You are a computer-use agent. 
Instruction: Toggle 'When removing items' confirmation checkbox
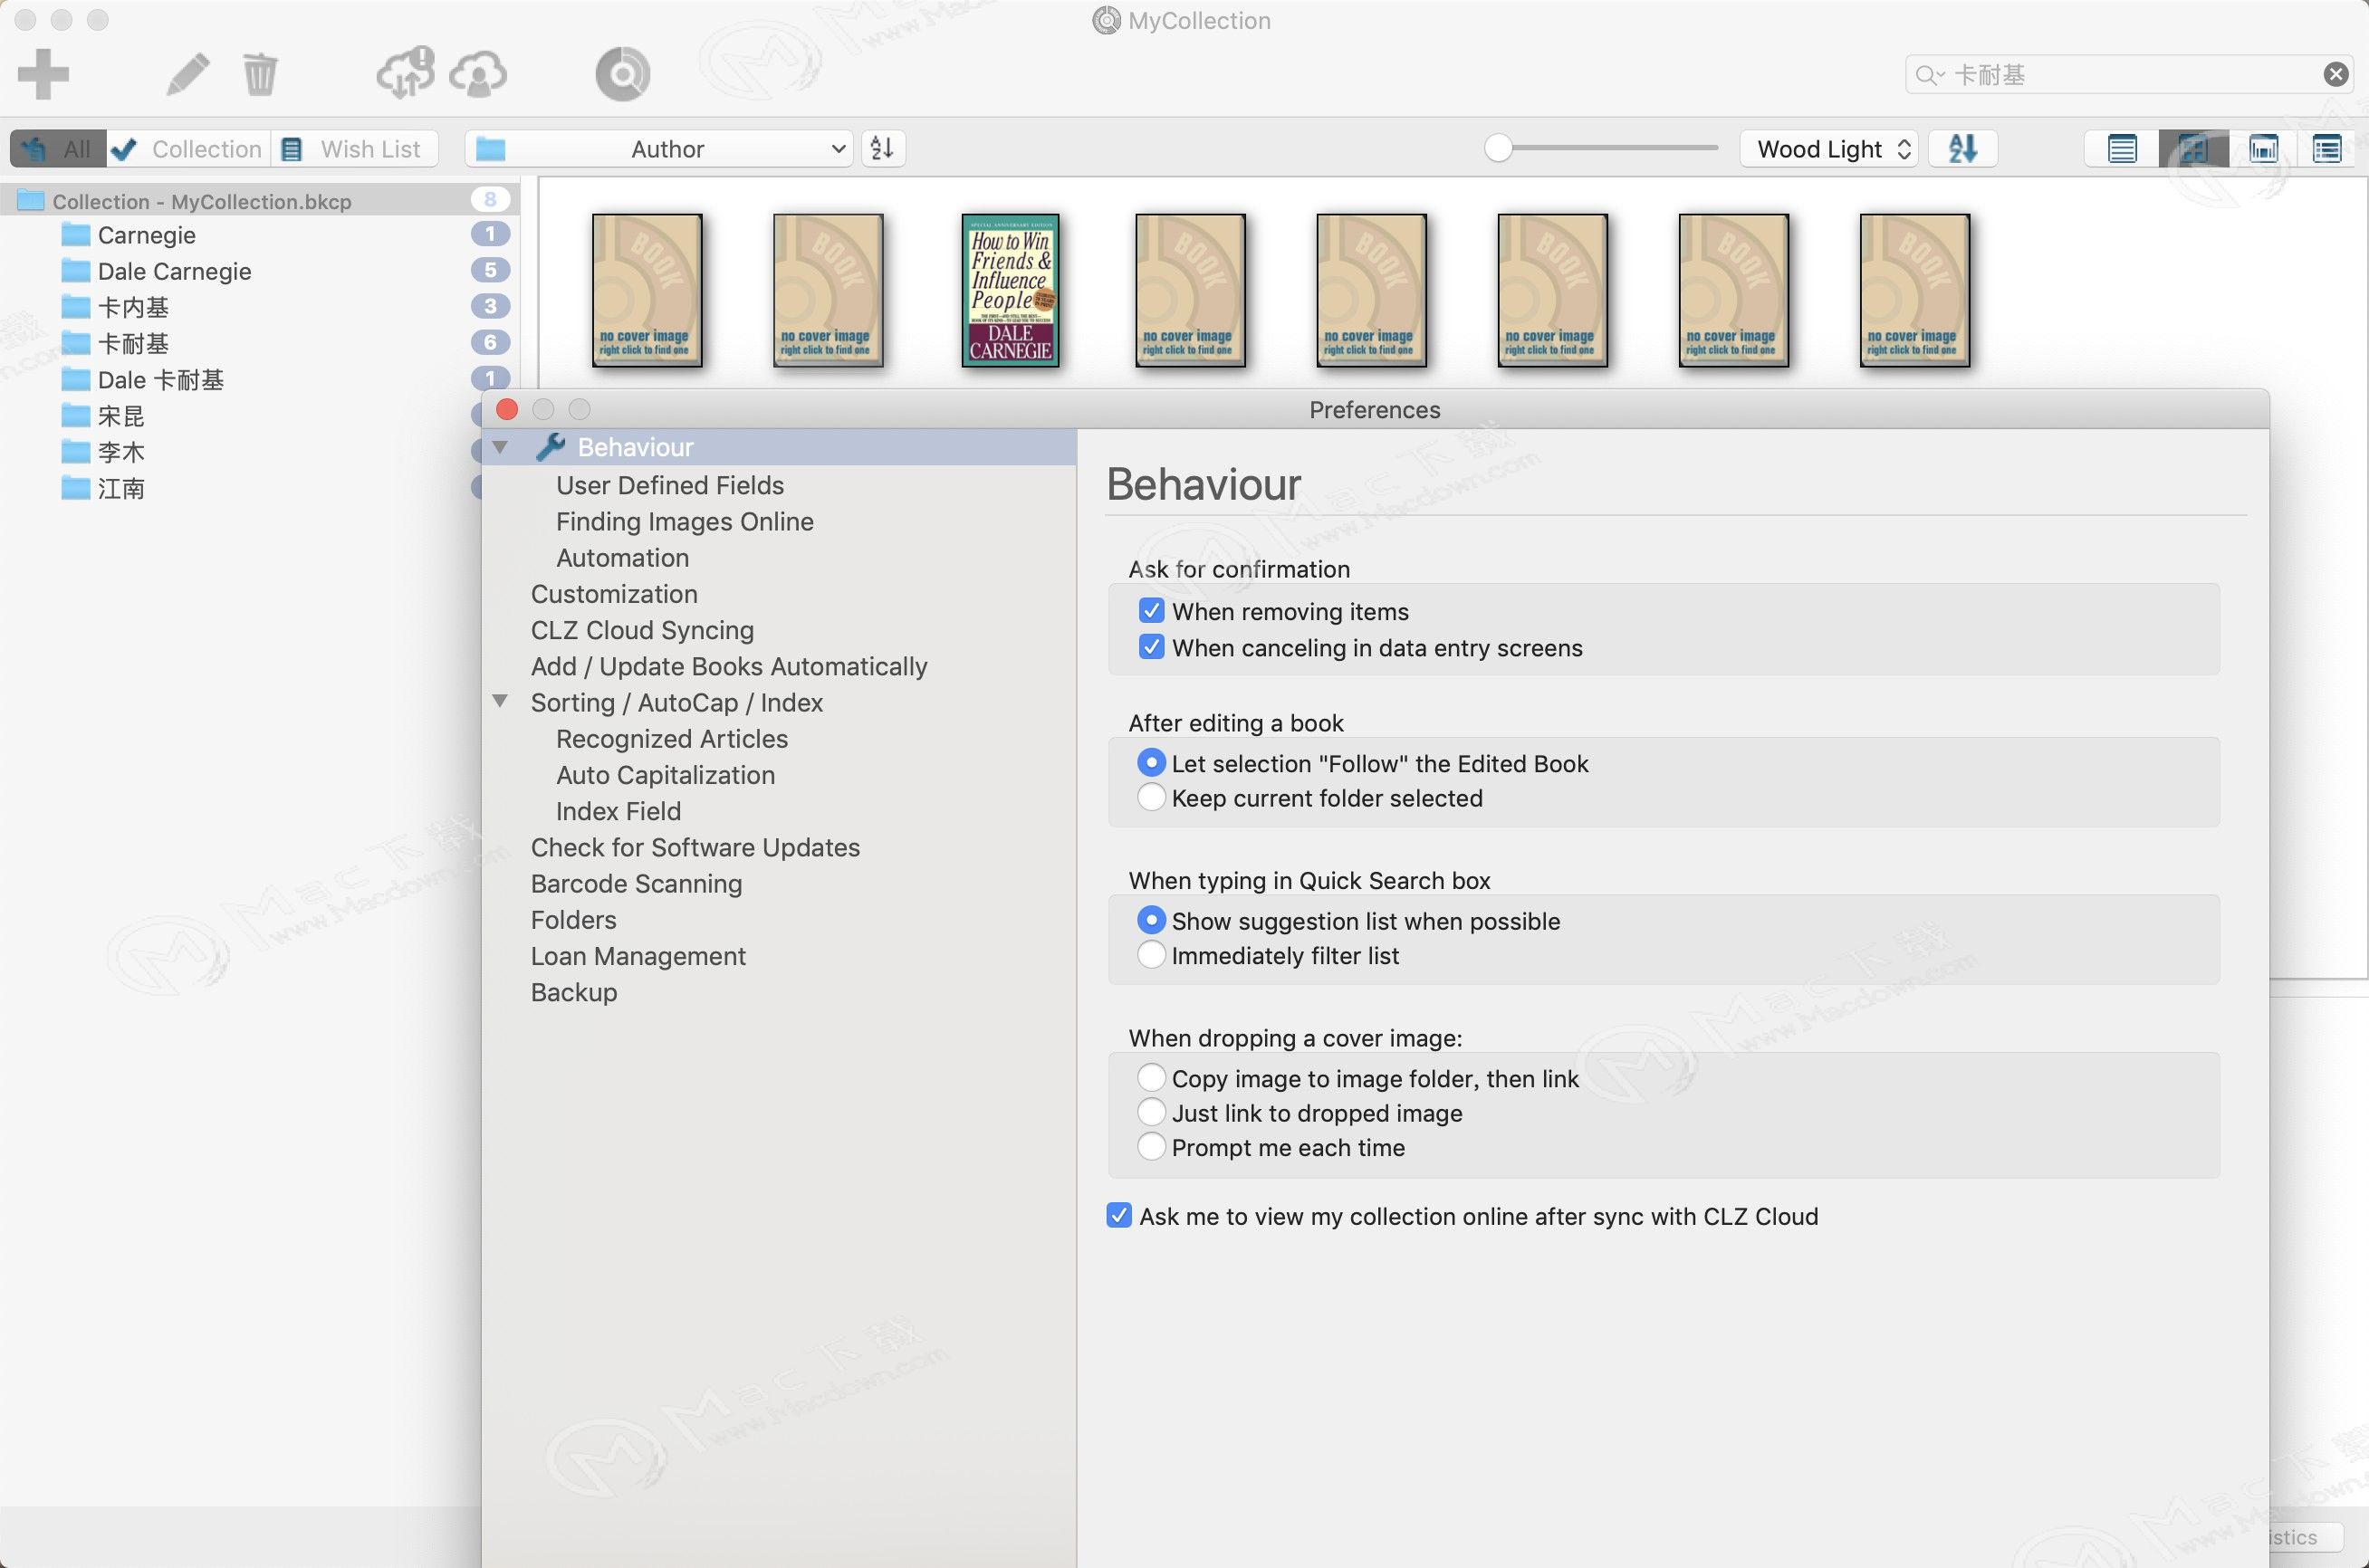(1149, 611)
